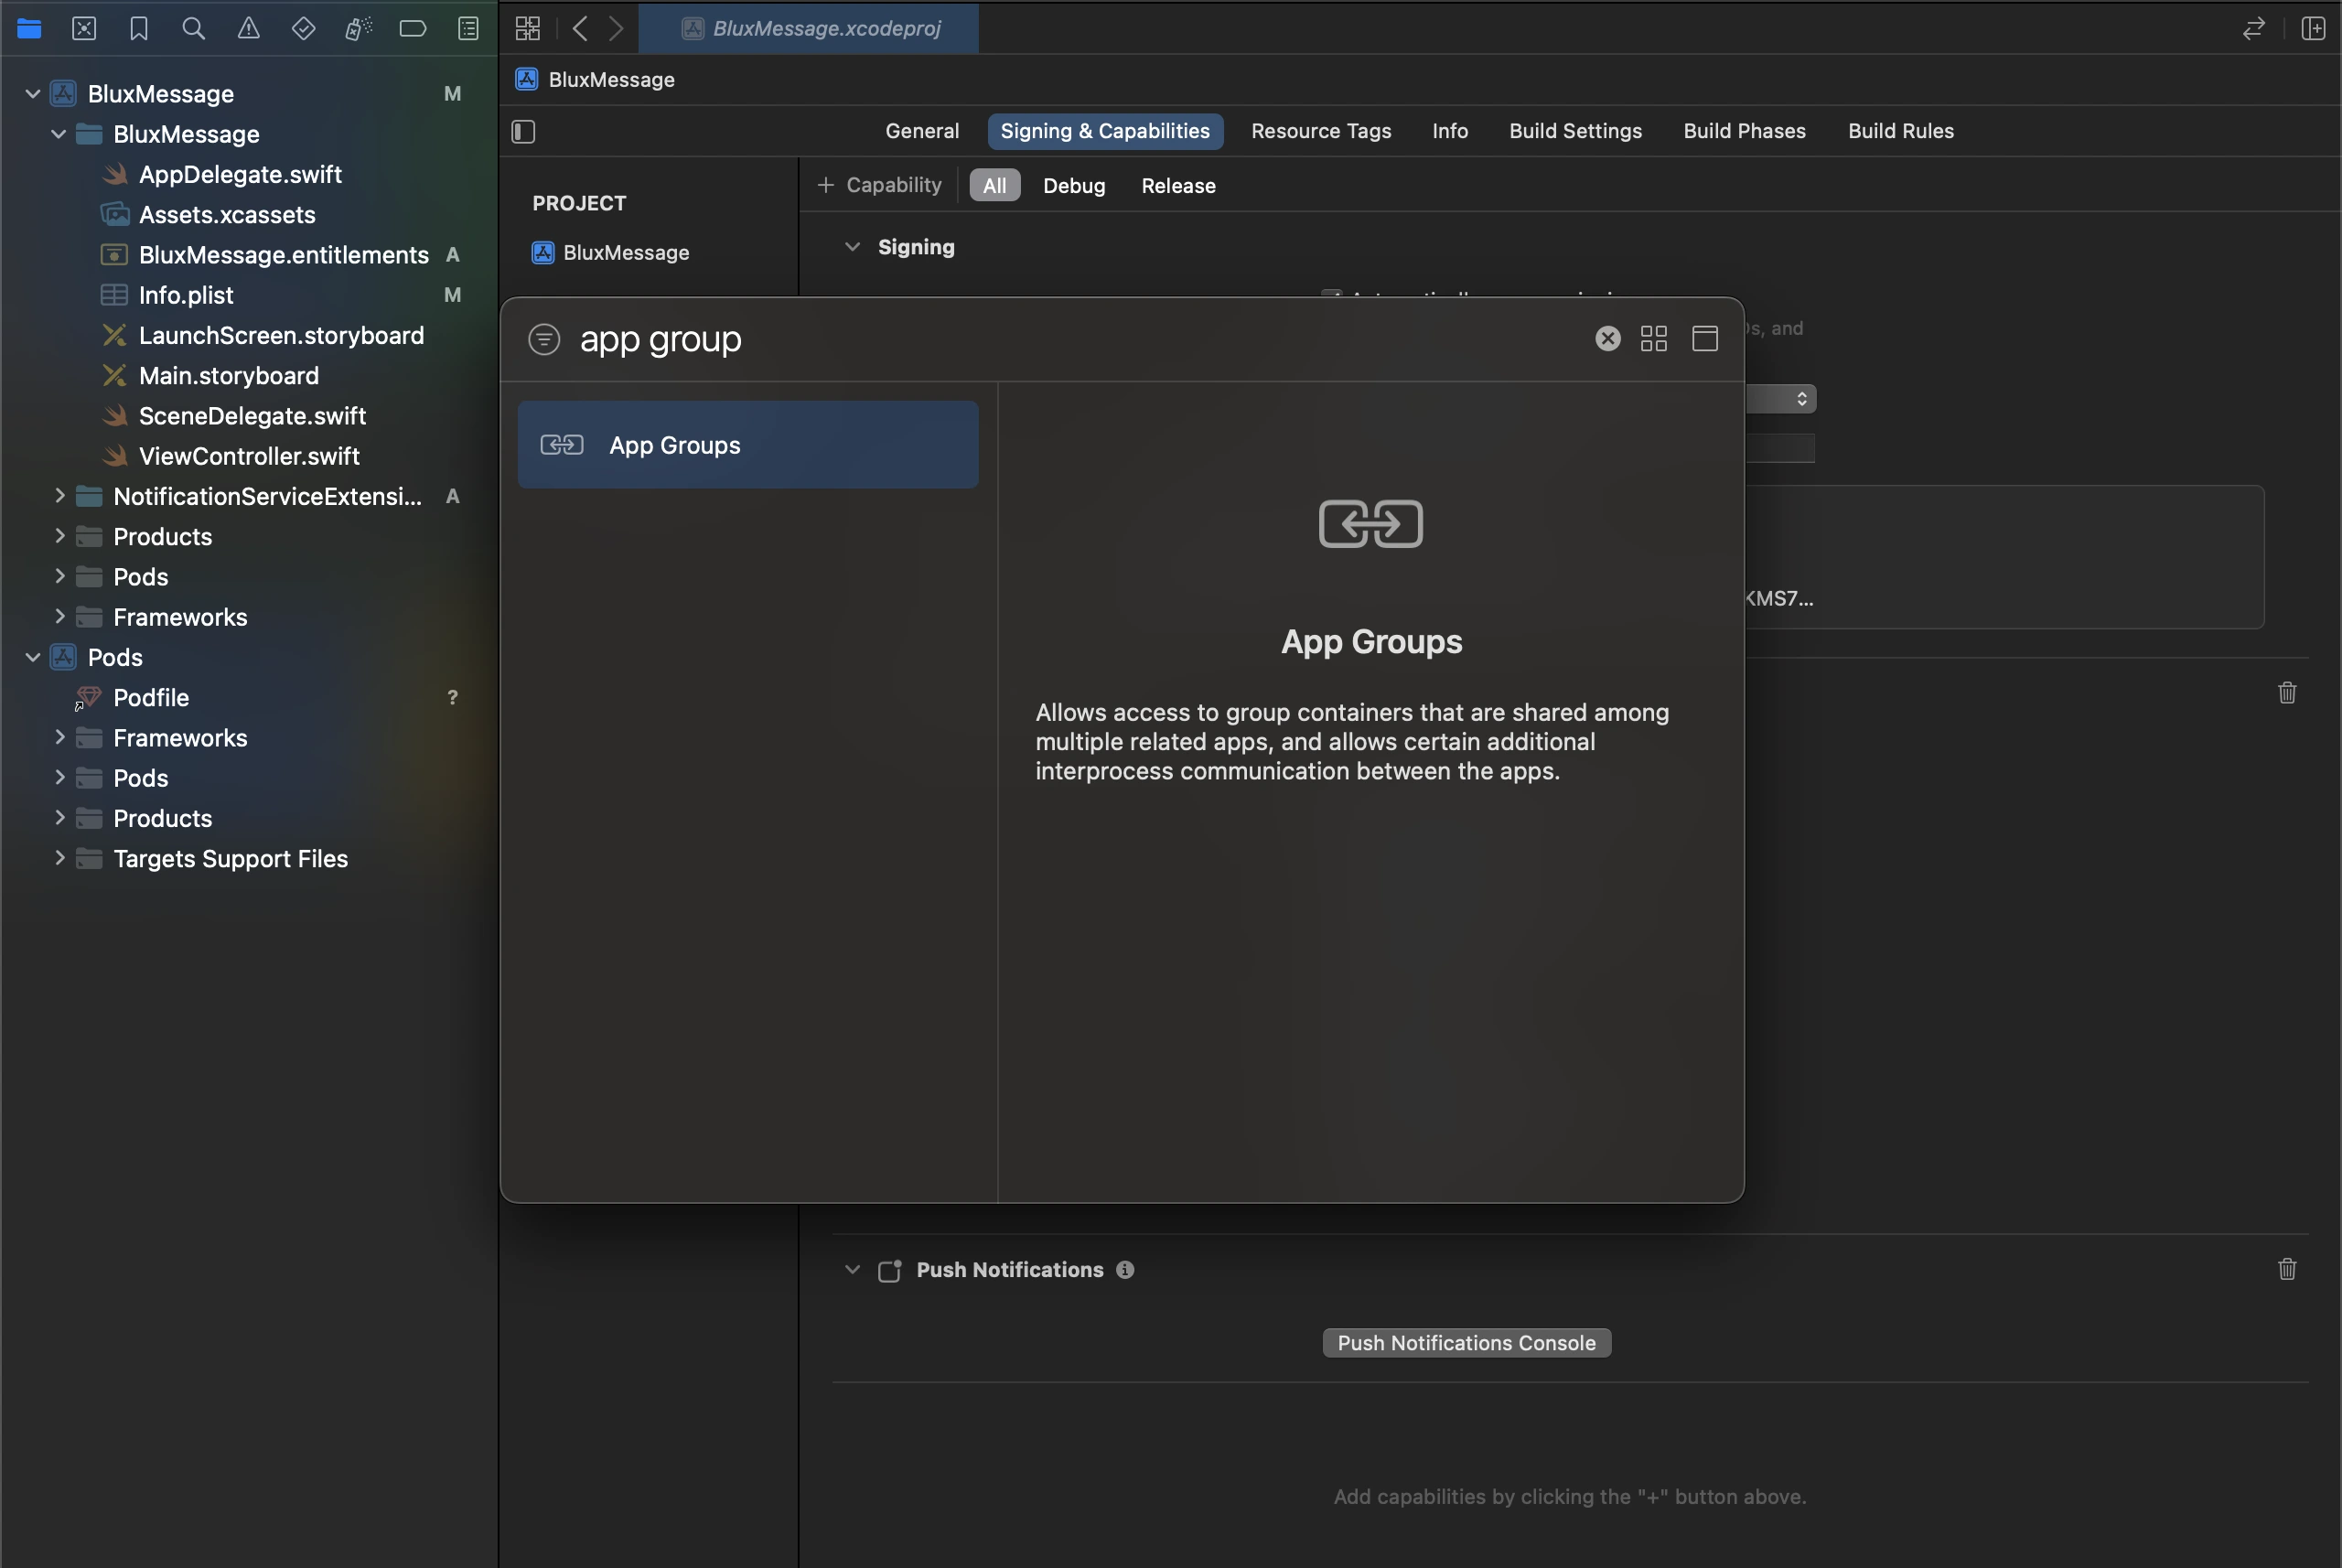2342x1568 pixels.
Task: Collapse the Push Notifications section
Action: pyautogui.click(x=852, y=1269)
